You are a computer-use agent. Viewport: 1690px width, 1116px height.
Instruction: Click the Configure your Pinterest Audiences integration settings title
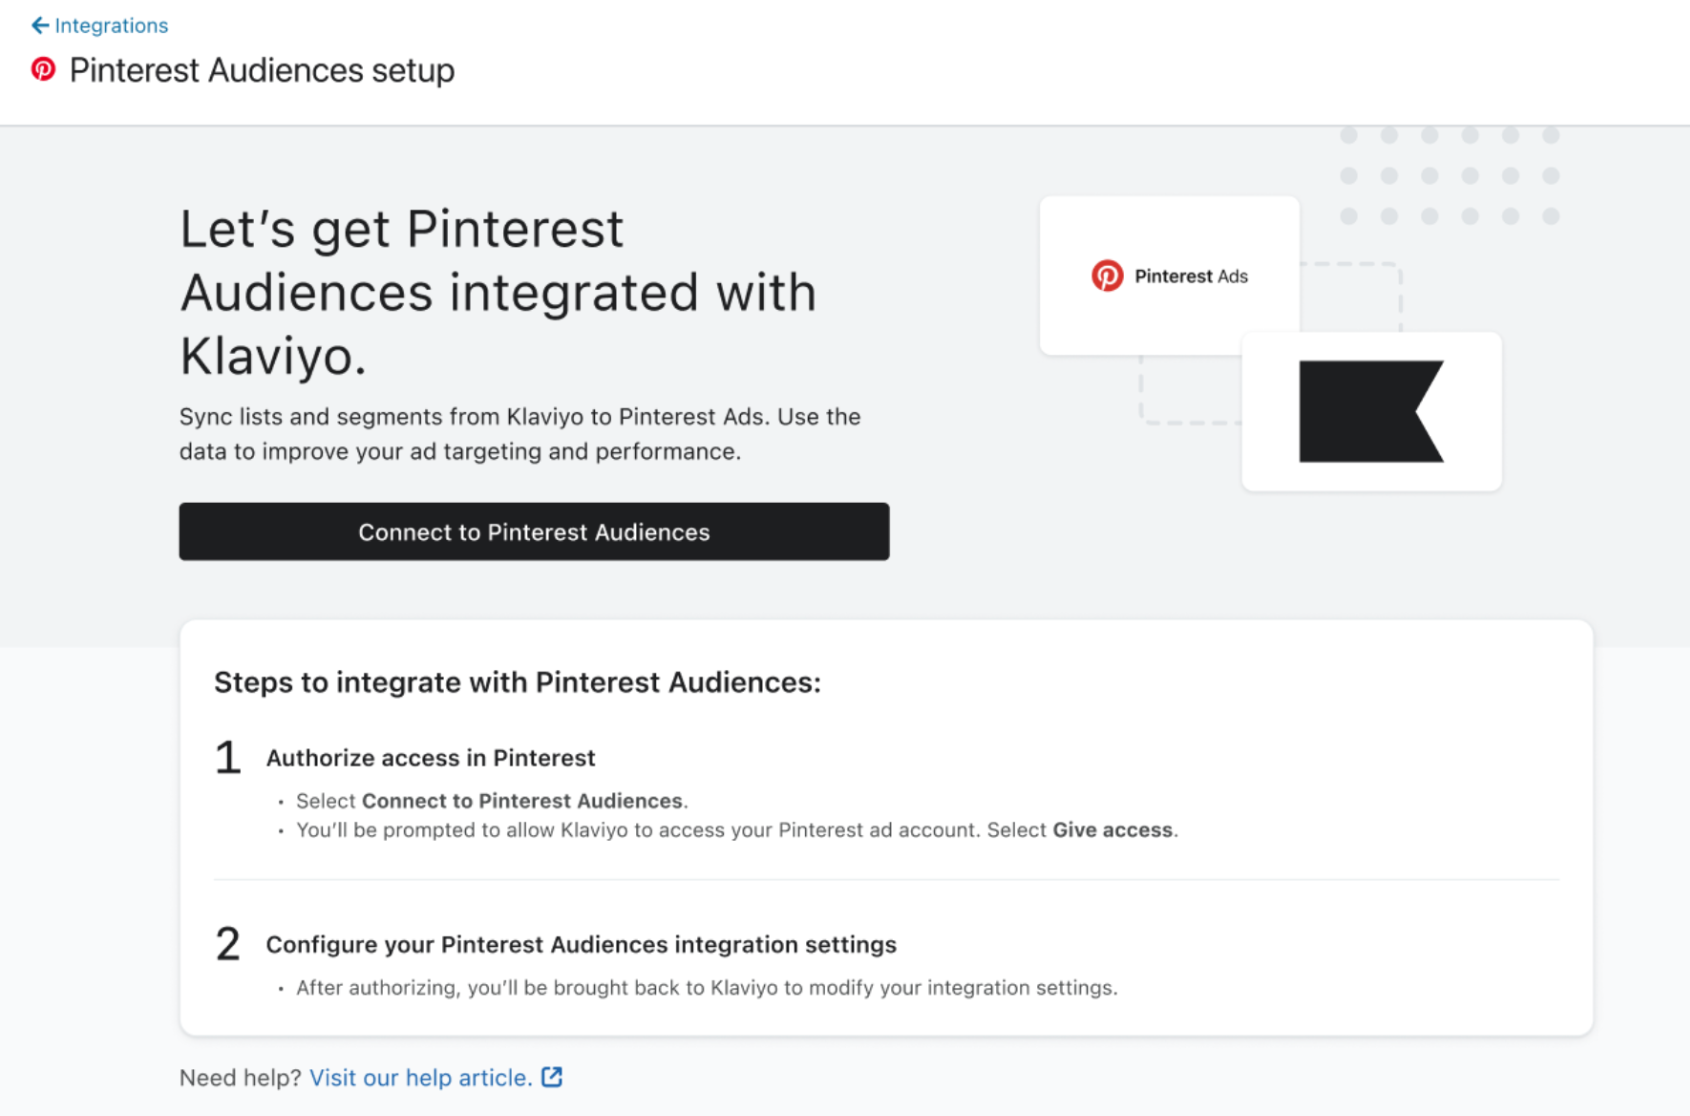(x=580, y=944)
